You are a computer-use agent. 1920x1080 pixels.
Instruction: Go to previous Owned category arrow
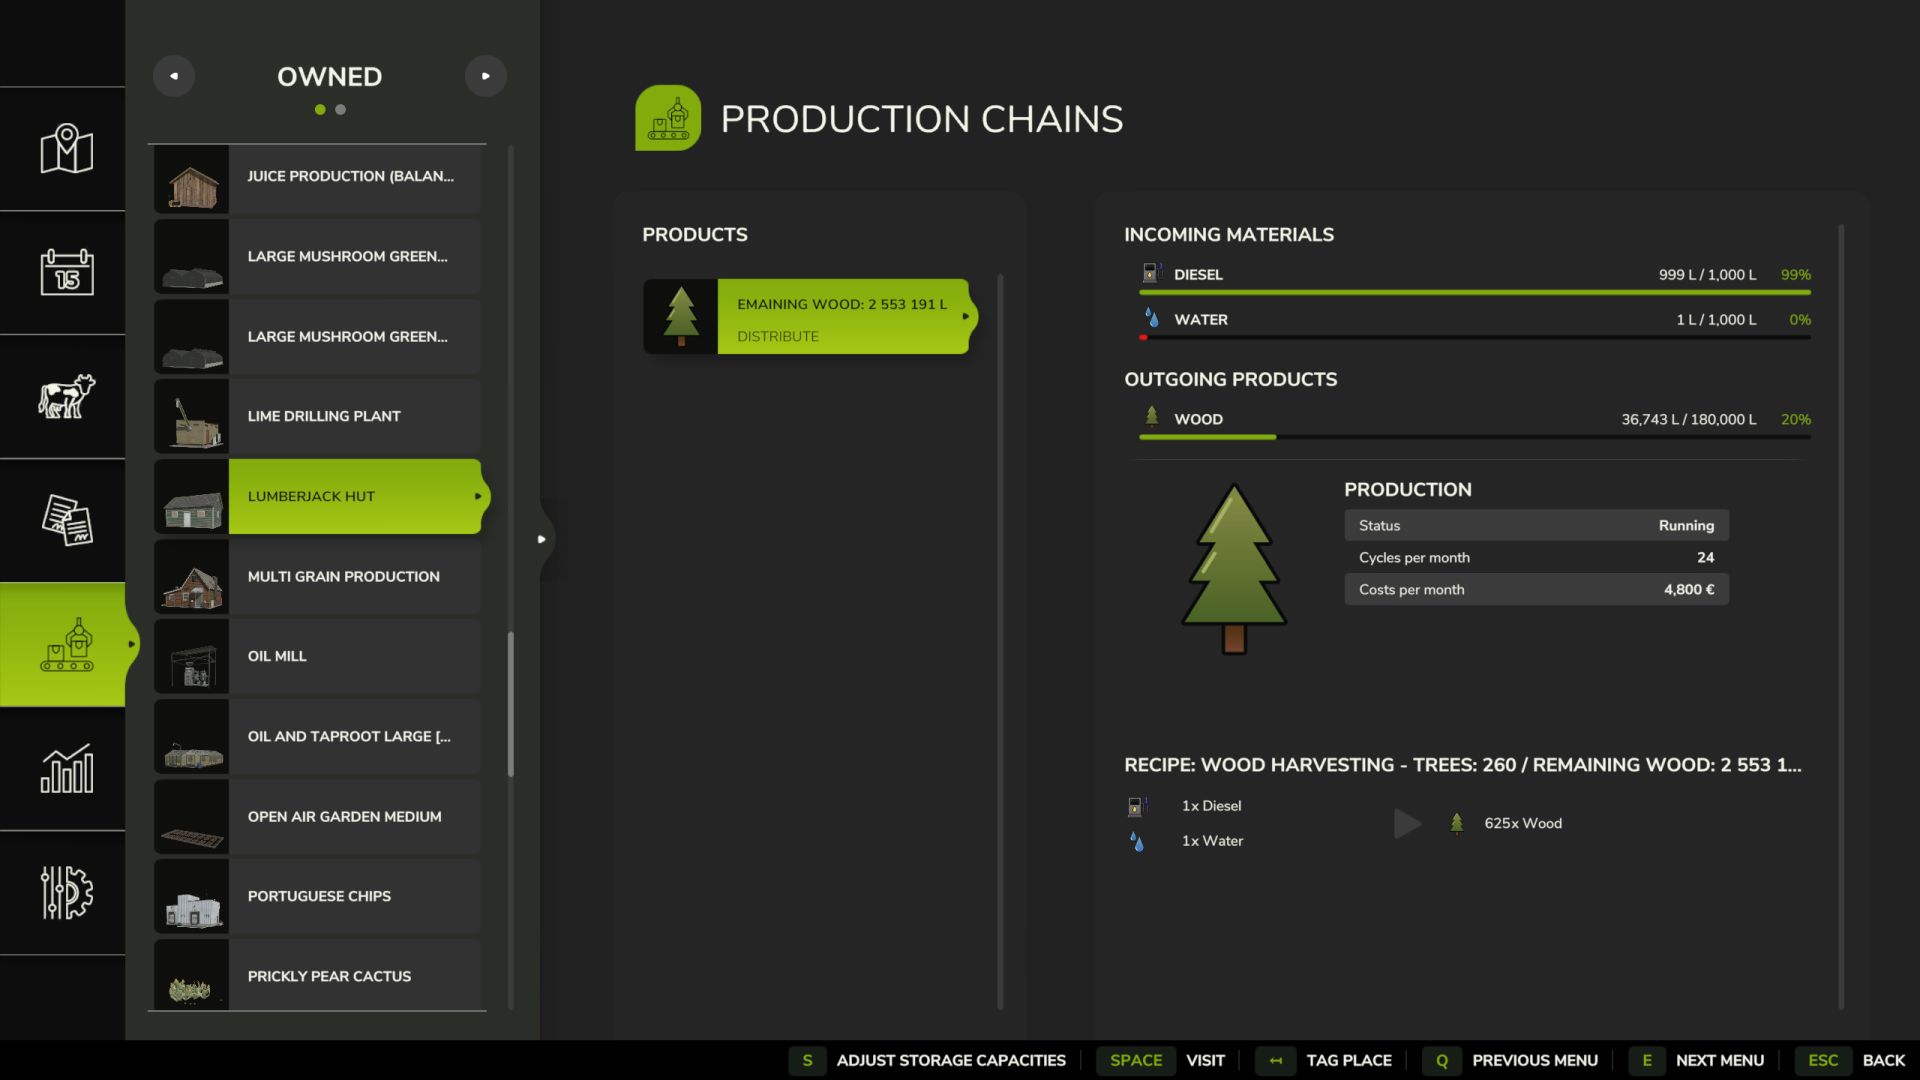point(174,76)
